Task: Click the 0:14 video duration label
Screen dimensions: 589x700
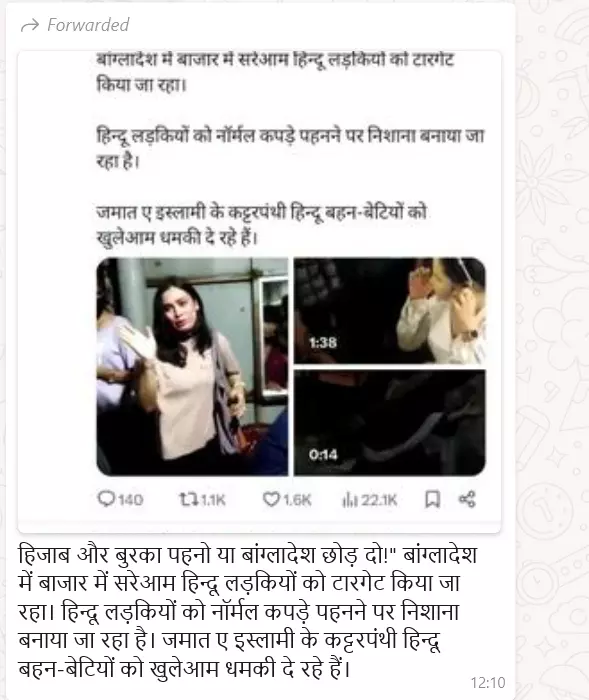Action: [323, 455]
